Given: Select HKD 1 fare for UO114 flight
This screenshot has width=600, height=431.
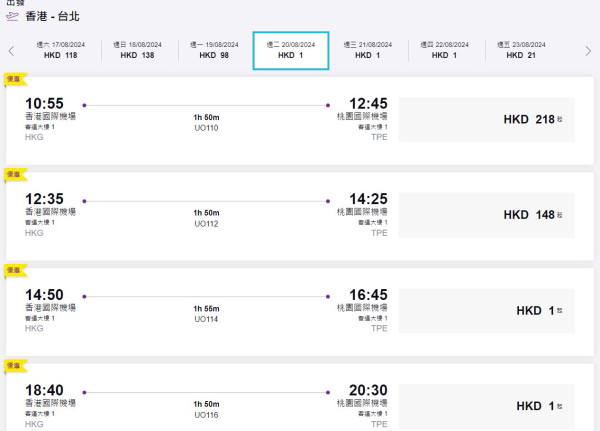Looking at the screenshot, I should 486,311.
